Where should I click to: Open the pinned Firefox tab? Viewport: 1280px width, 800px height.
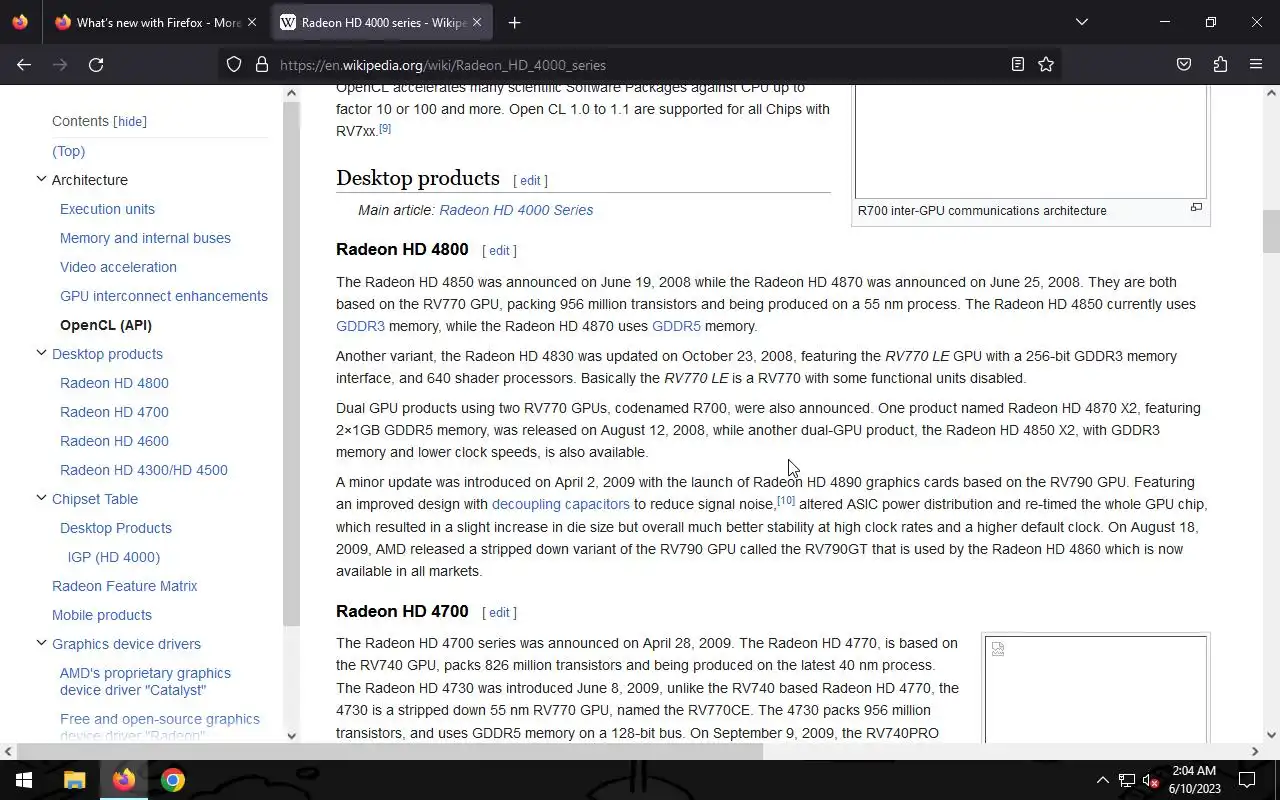point(20,22)
